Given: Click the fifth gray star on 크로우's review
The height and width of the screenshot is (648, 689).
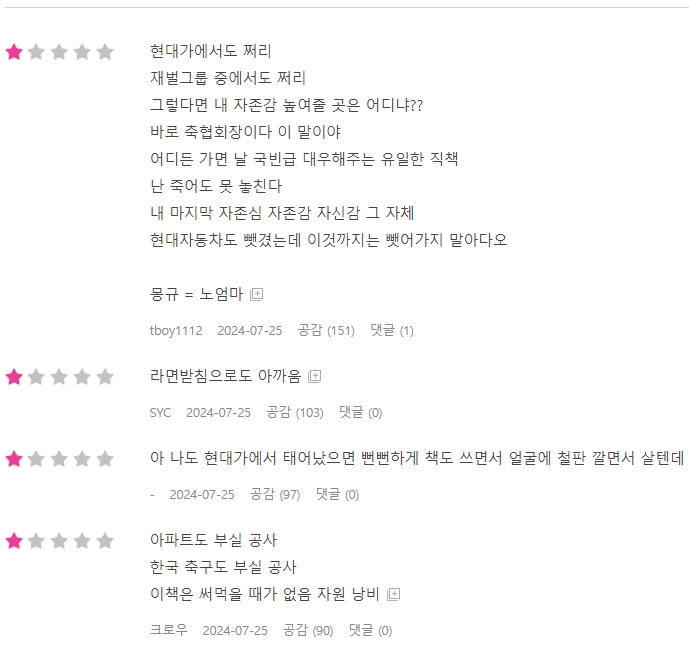Looking at the screenshot, I should 106,541.
